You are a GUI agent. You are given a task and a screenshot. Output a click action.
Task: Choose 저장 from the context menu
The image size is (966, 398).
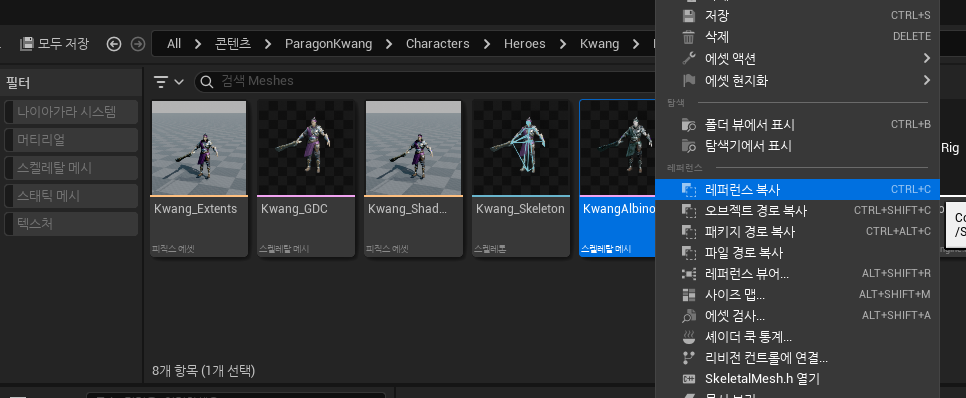pyautogui.click(x=797, y=15)
